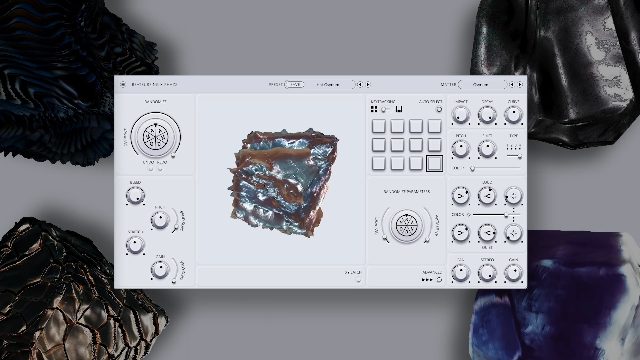This screenshot has height=360, width=640.
Task: Click upper split-arrow icon knob in right panel
Action: (487, 196)
